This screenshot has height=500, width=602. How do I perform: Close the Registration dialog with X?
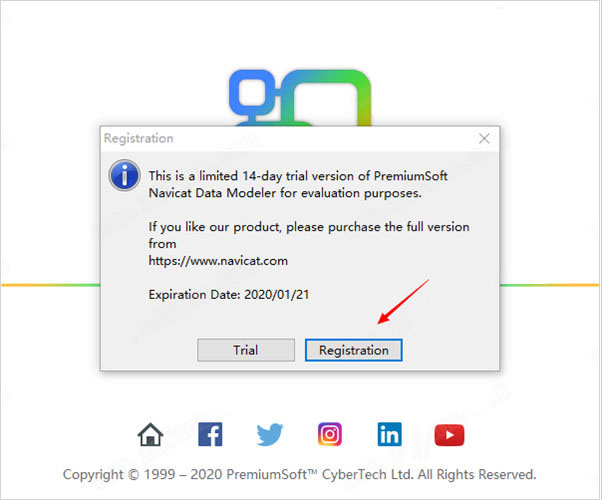(x=484, y=138)
